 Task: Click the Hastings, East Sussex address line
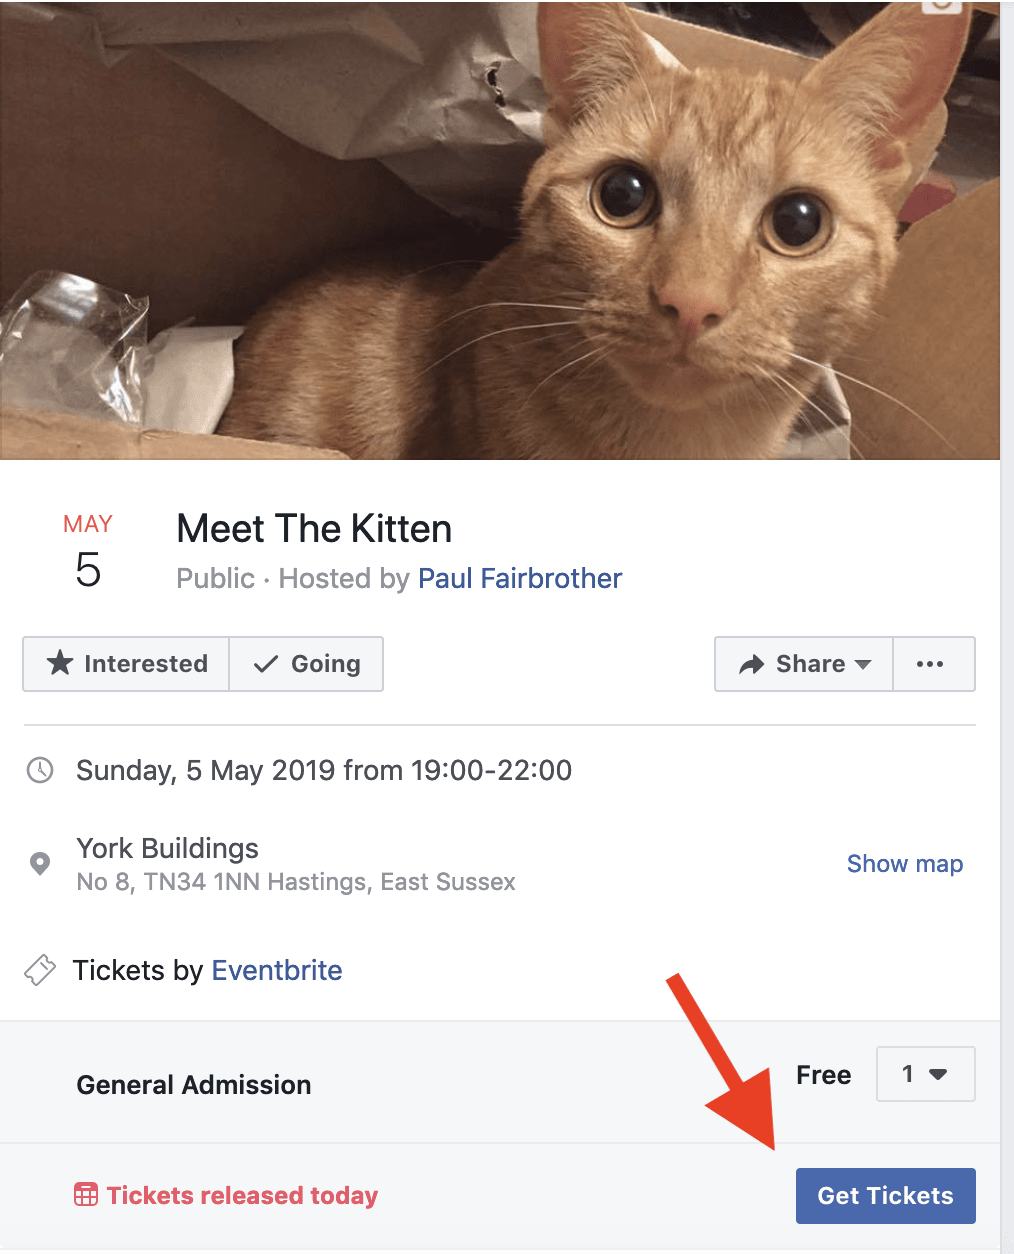click(296, 882)
